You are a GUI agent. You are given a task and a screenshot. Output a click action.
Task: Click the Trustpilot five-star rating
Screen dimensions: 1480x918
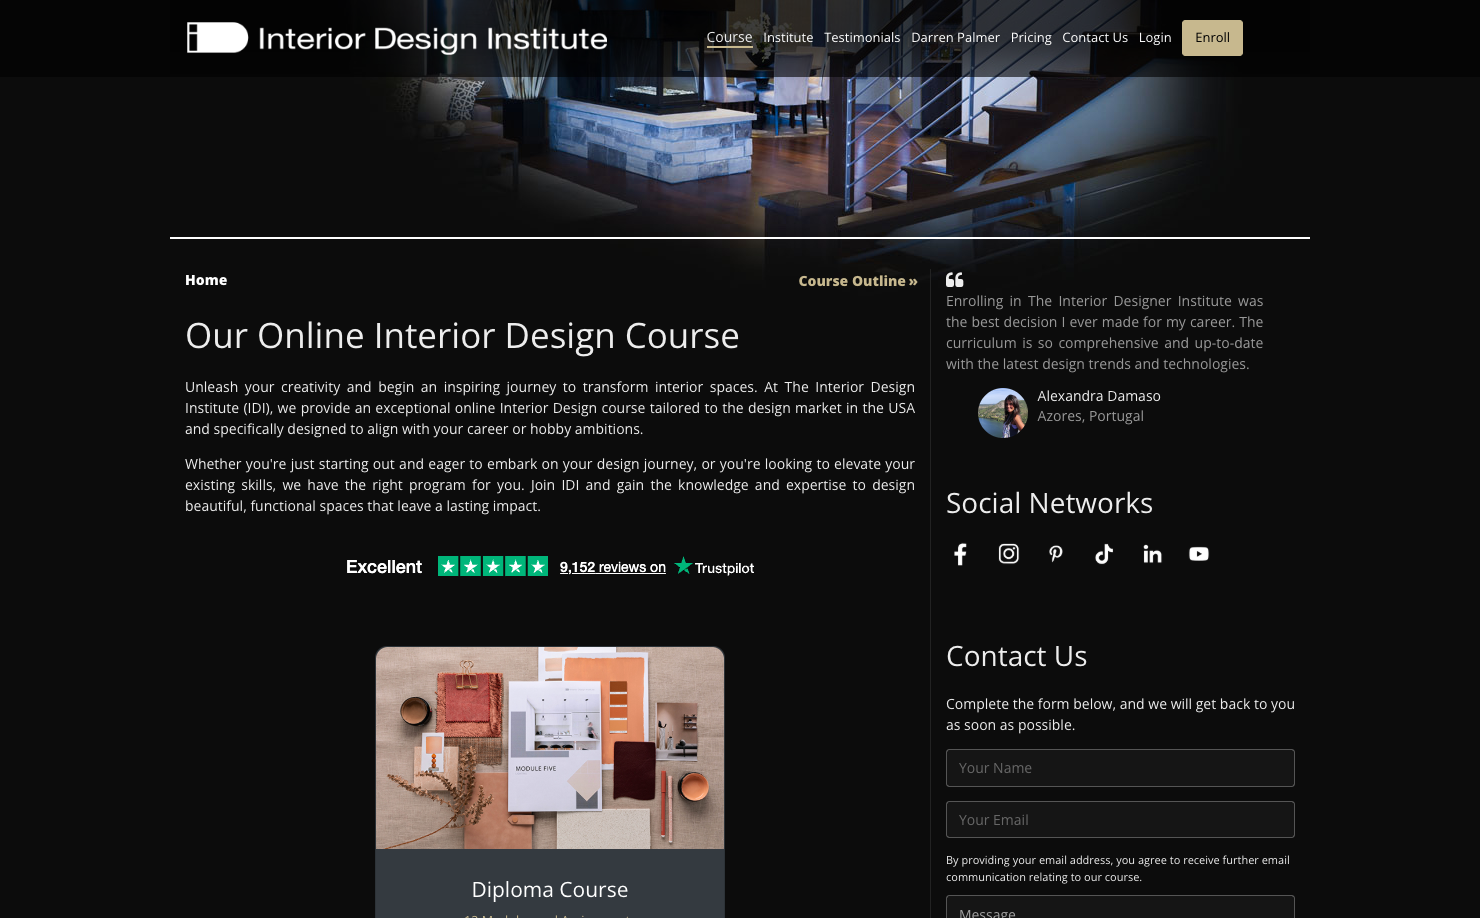493,566
